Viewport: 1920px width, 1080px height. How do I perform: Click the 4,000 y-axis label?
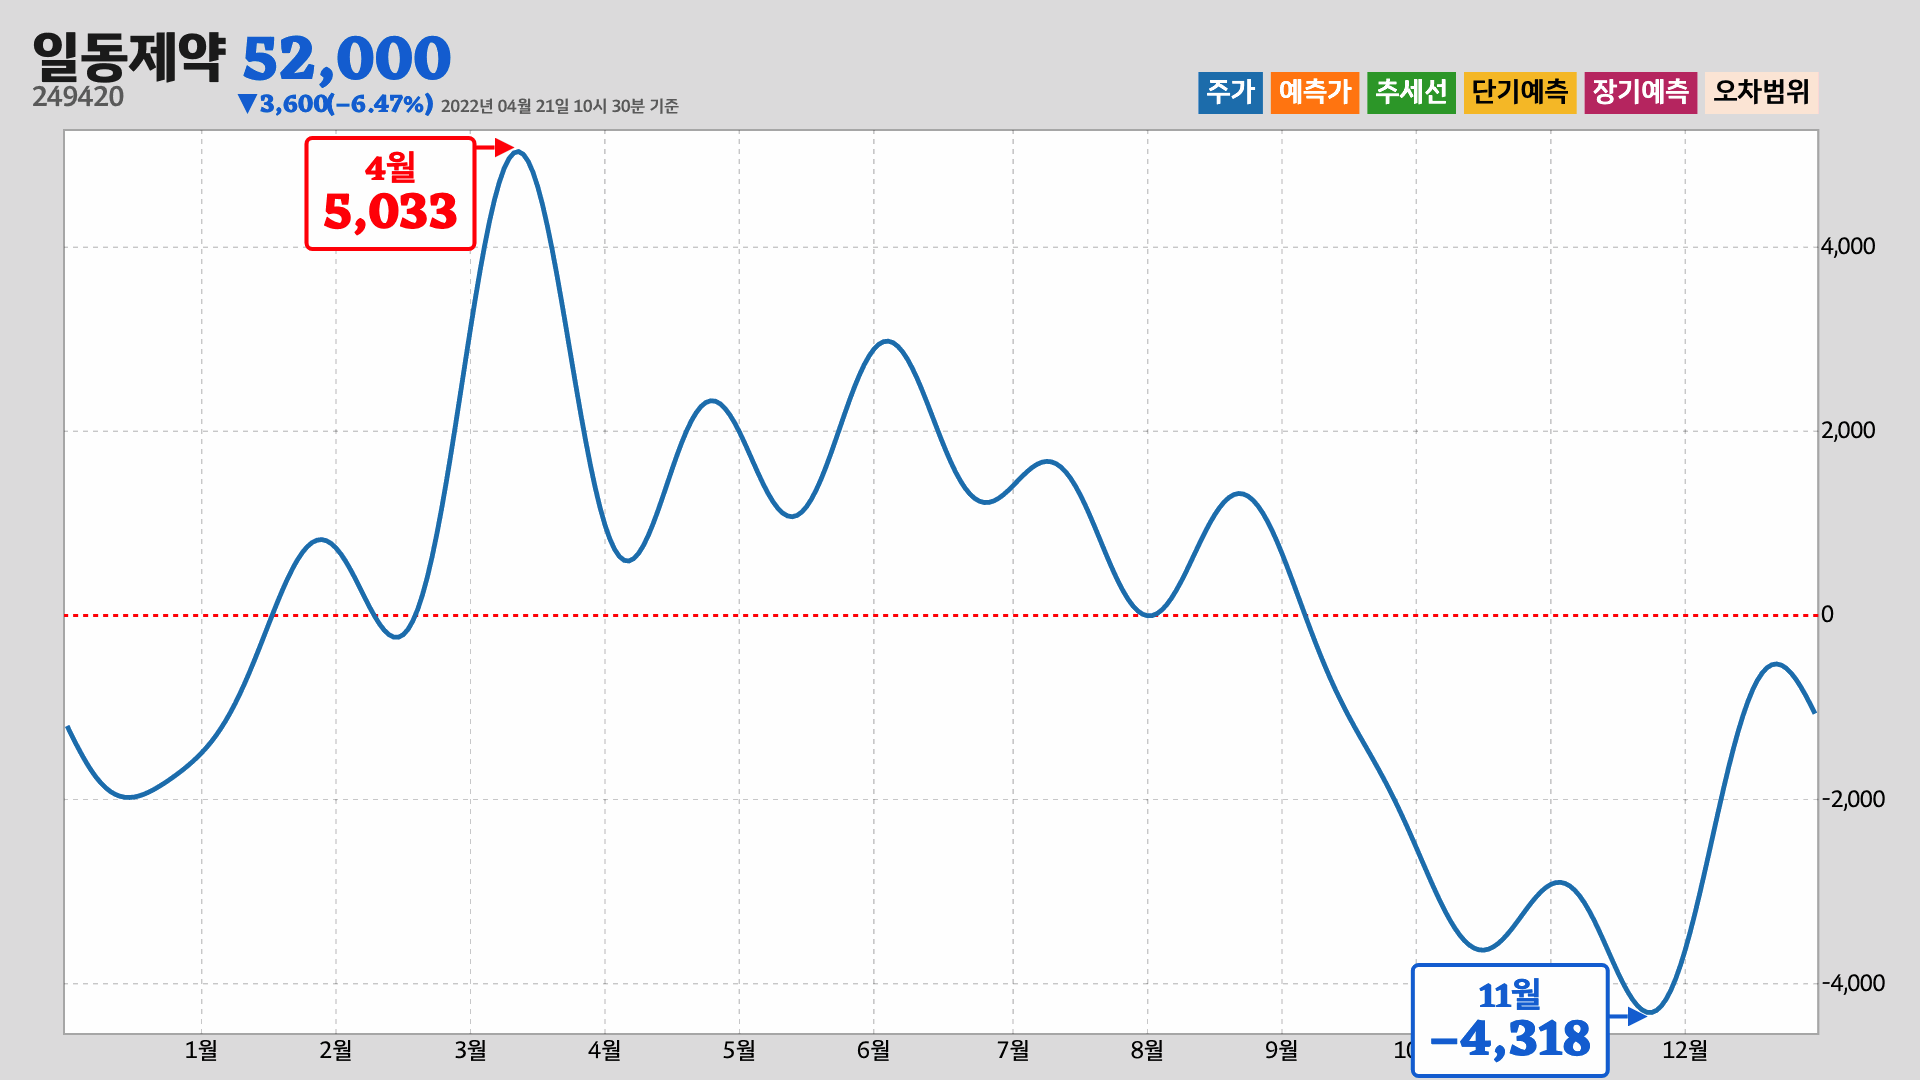tap(1848, 247)
